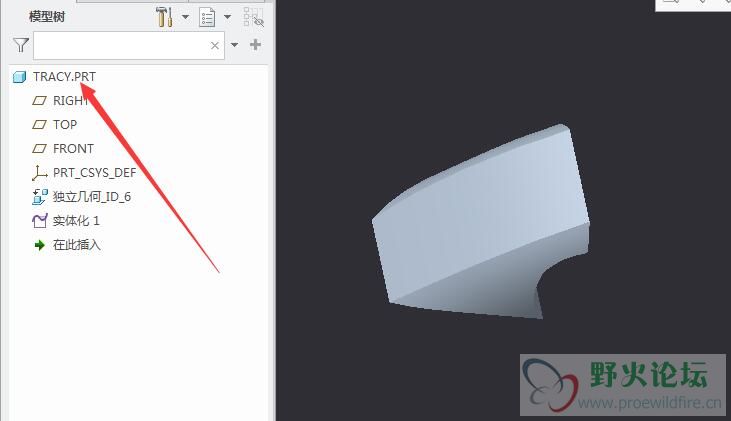
Task: Expand the settings tool dropdown arrow
Action: [185, 17]
